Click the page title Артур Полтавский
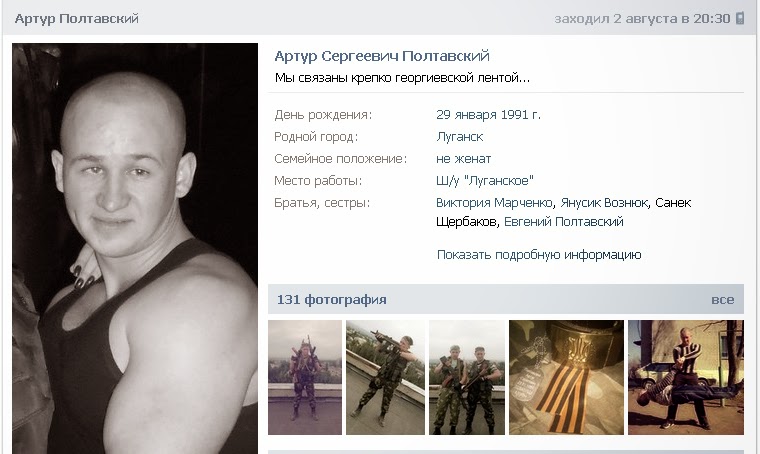The image size is (760, 454). click(x=77, y=18)
